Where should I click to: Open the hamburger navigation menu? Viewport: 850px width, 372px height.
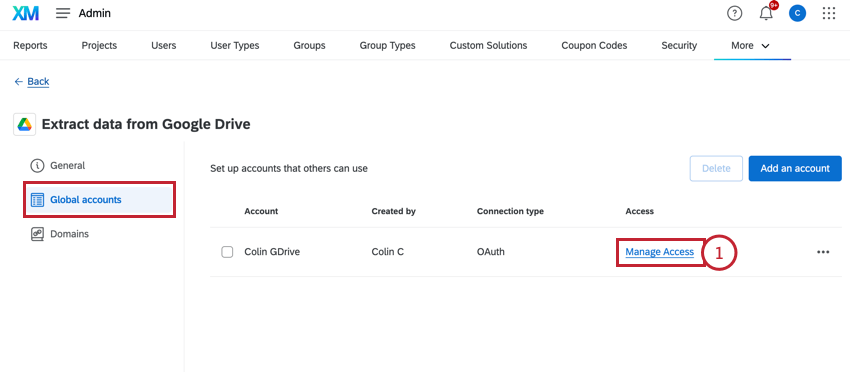pos(63,14)
